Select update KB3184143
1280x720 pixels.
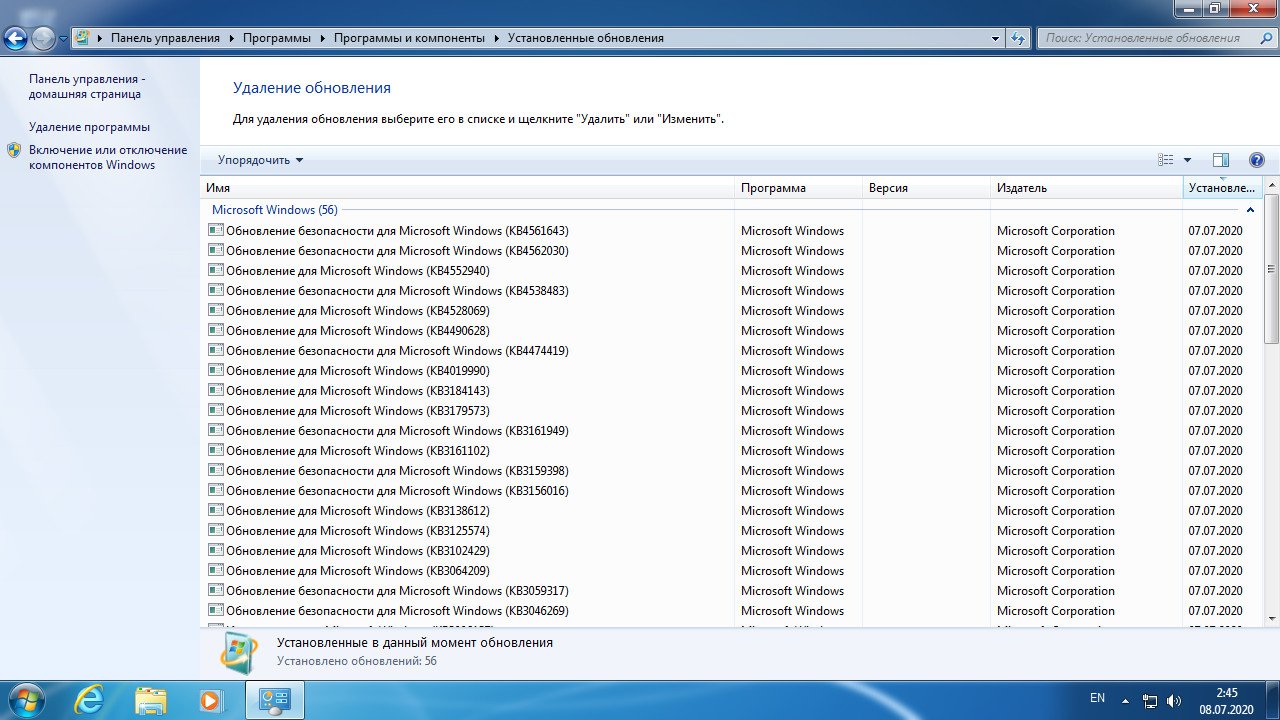(732, 390)
